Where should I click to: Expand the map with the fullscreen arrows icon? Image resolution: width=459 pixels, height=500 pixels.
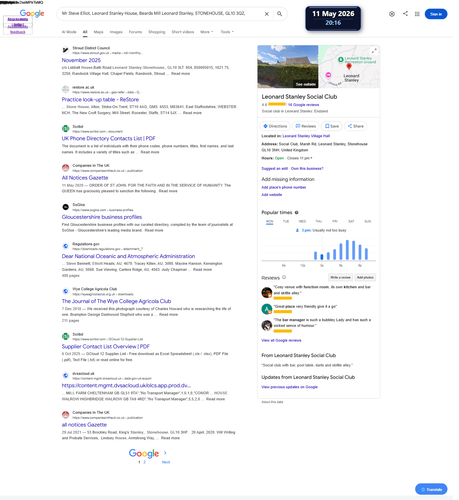click(x=374, y=51)
